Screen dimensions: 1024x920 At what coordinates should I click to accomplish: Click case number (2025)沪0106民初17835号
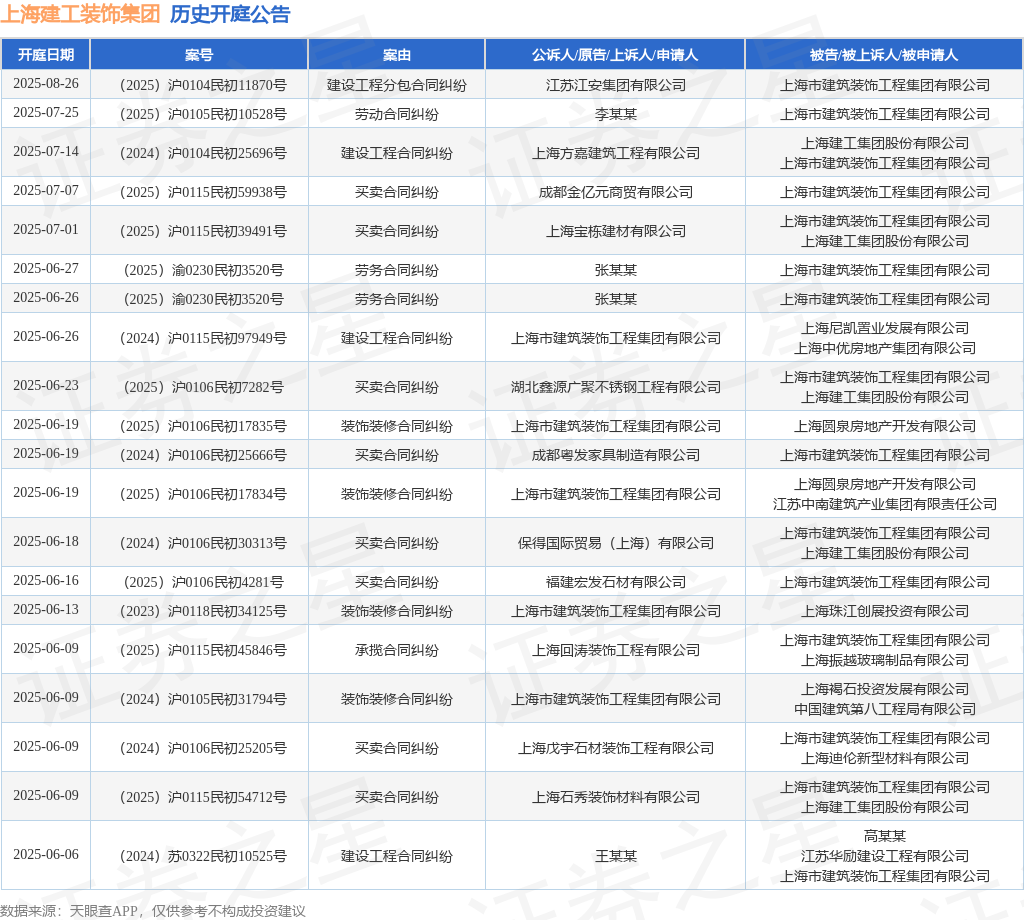(203, 426)
